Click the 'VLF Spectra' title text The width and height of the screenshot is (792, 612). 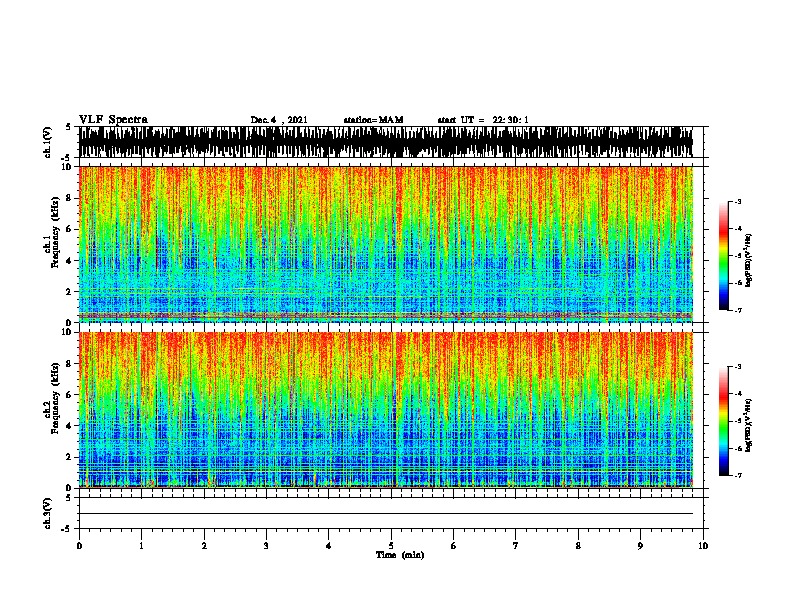coord(113,120)
